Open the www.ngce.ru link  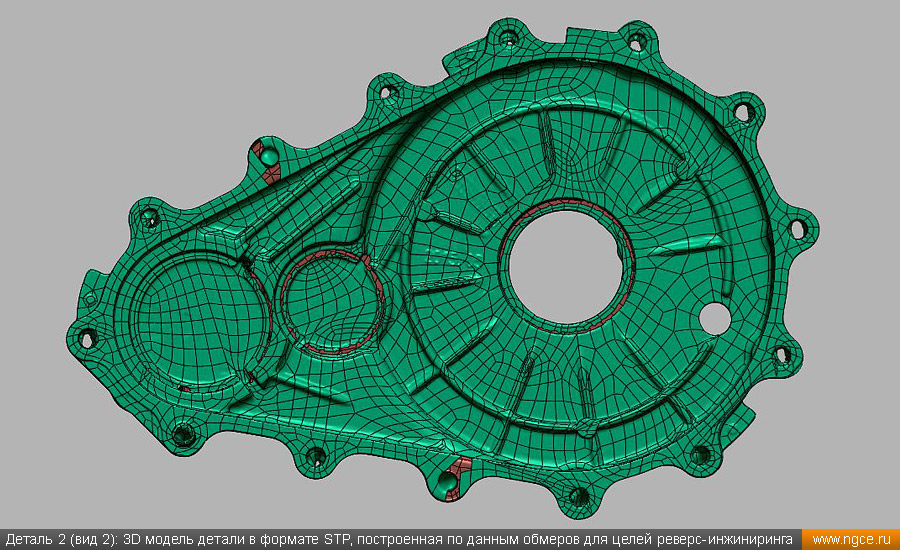(x=851, y=540)
